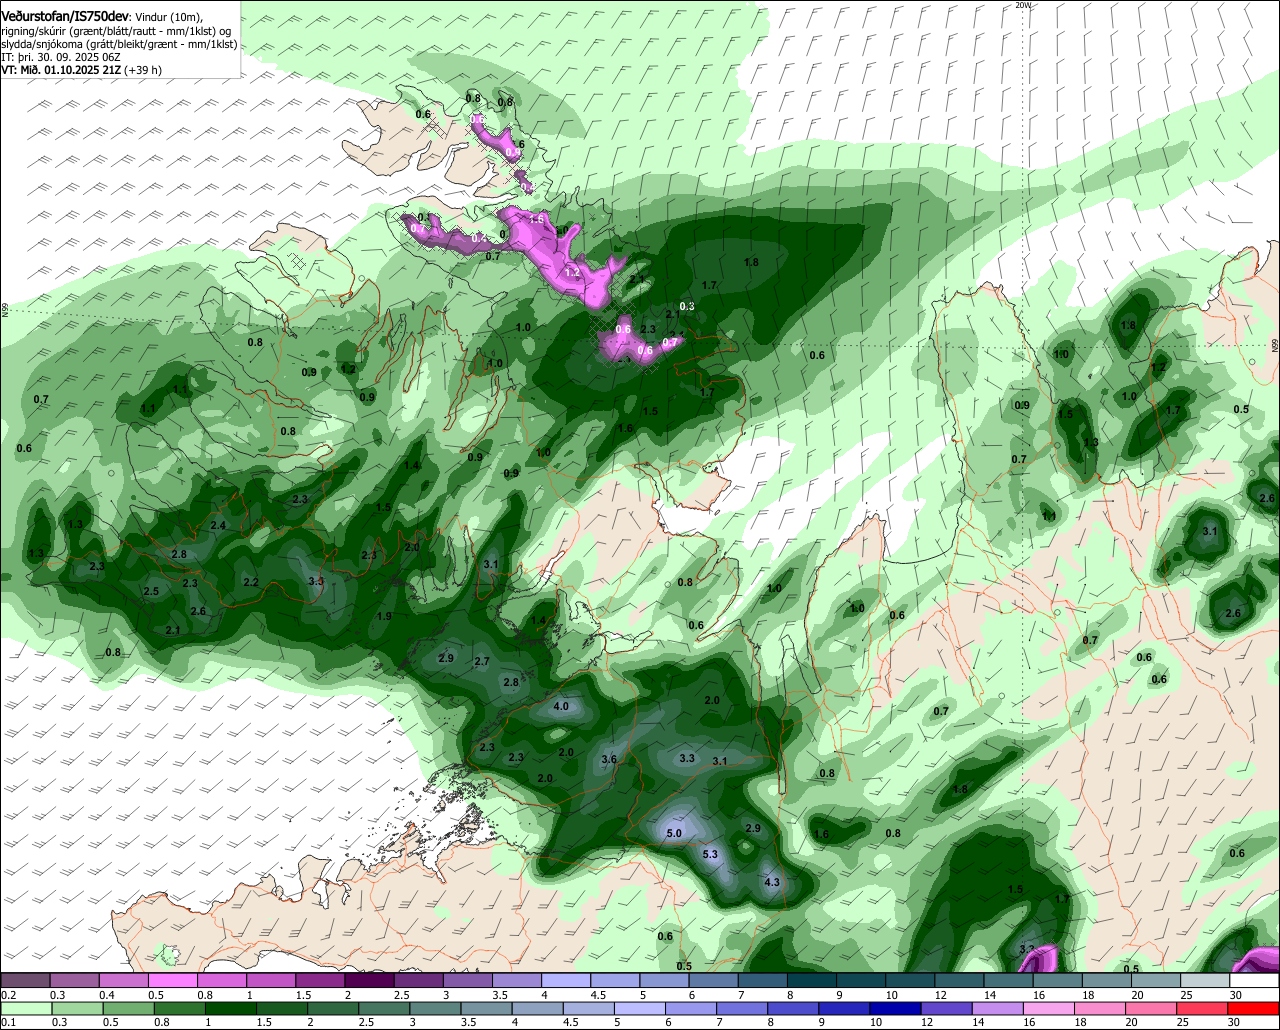Pick the dusky purple 0.2 snow legend swatch
1280x1030 pixels.
(25, 980)
